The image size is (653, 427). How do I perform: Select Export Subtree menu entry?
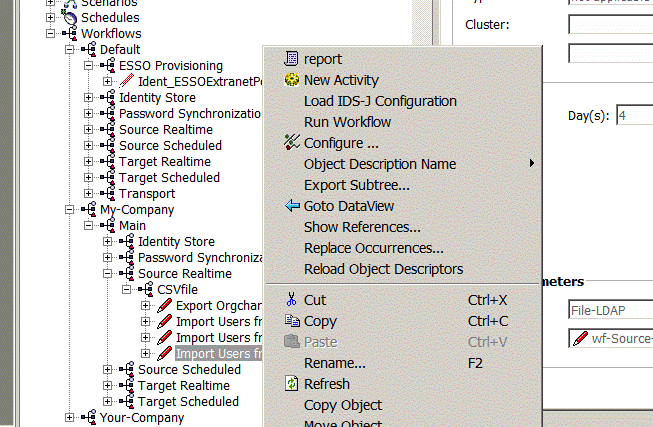[x=356, y=185]
